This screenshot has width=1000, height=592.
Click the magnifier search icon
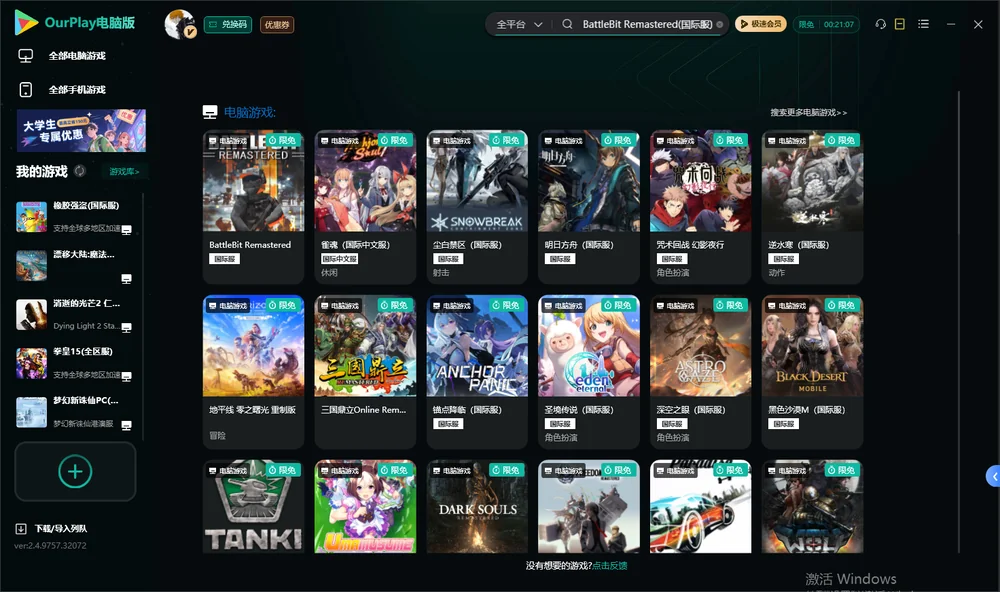click(567, 24)
